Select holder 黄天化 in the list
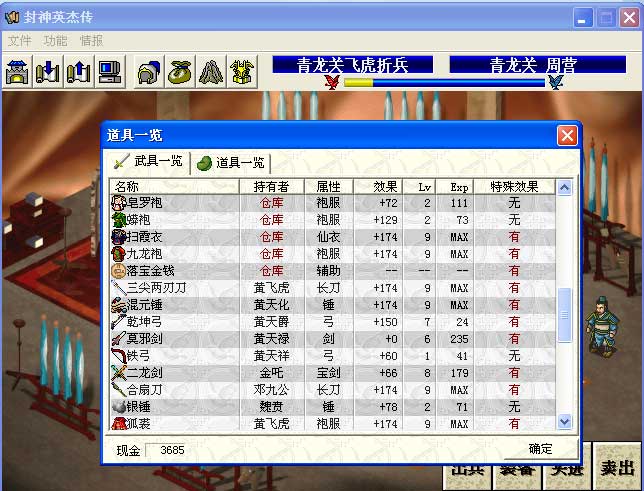 click(271, 305)
